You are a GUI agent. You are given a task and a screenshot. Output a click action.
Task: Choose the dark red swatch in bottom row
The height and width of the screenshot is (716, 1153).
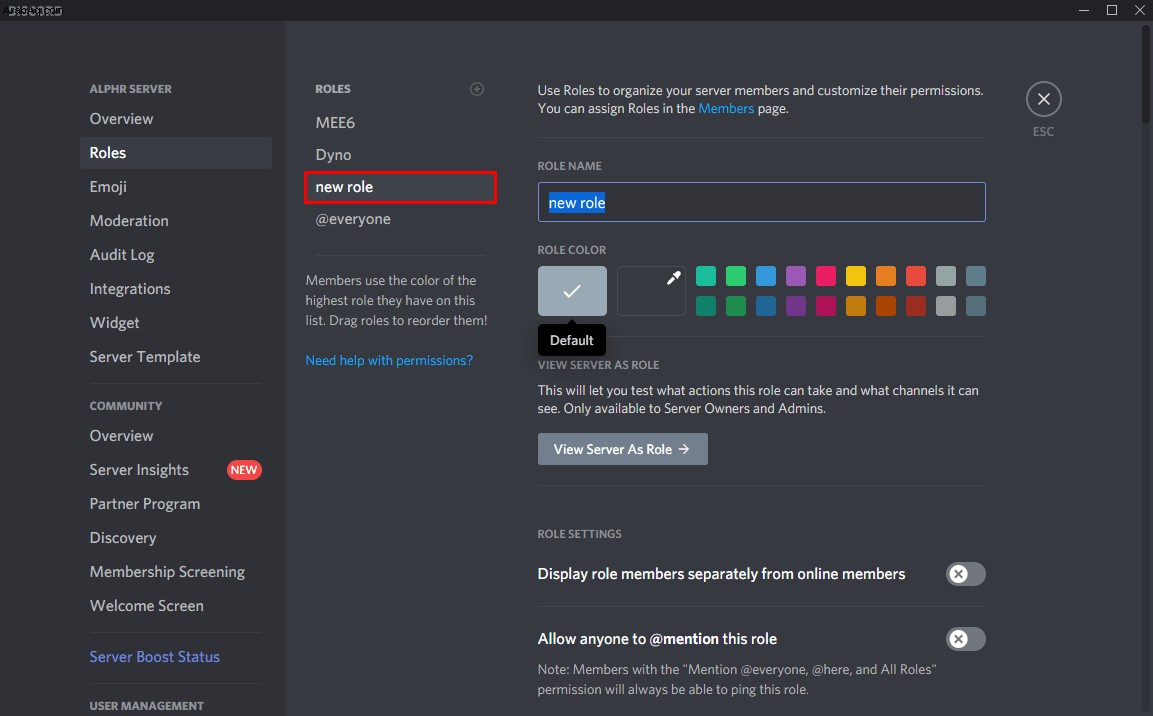tap(915, 306)
